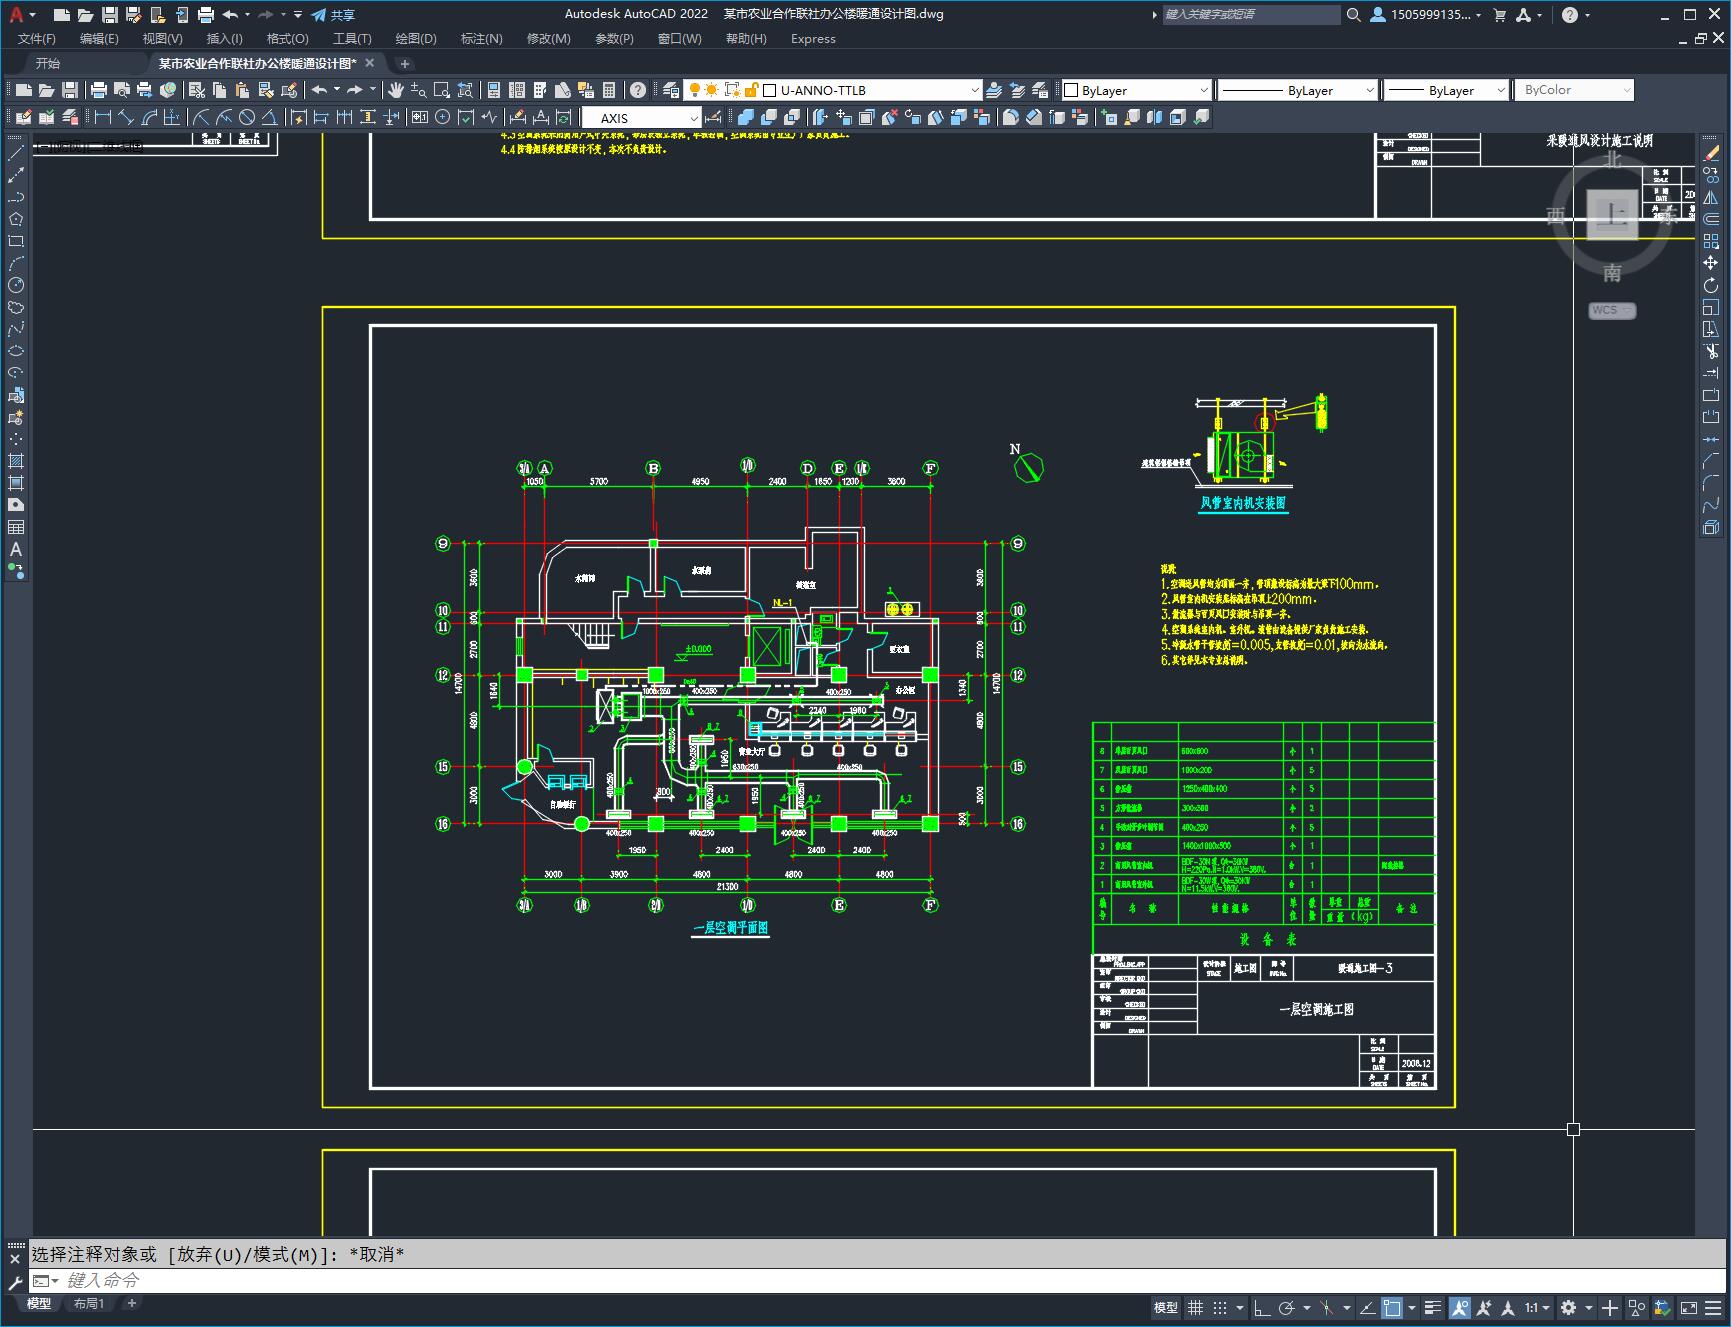1731x1327 pixels.
Task: Switch to the 开始 tab
Action: pyautogui.click(x=48, y=63)
